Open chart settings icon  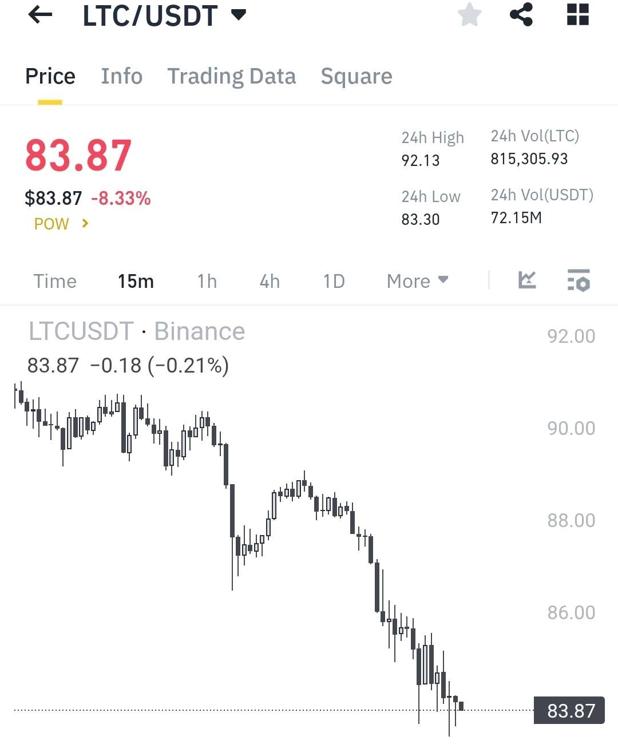[578, 281]
